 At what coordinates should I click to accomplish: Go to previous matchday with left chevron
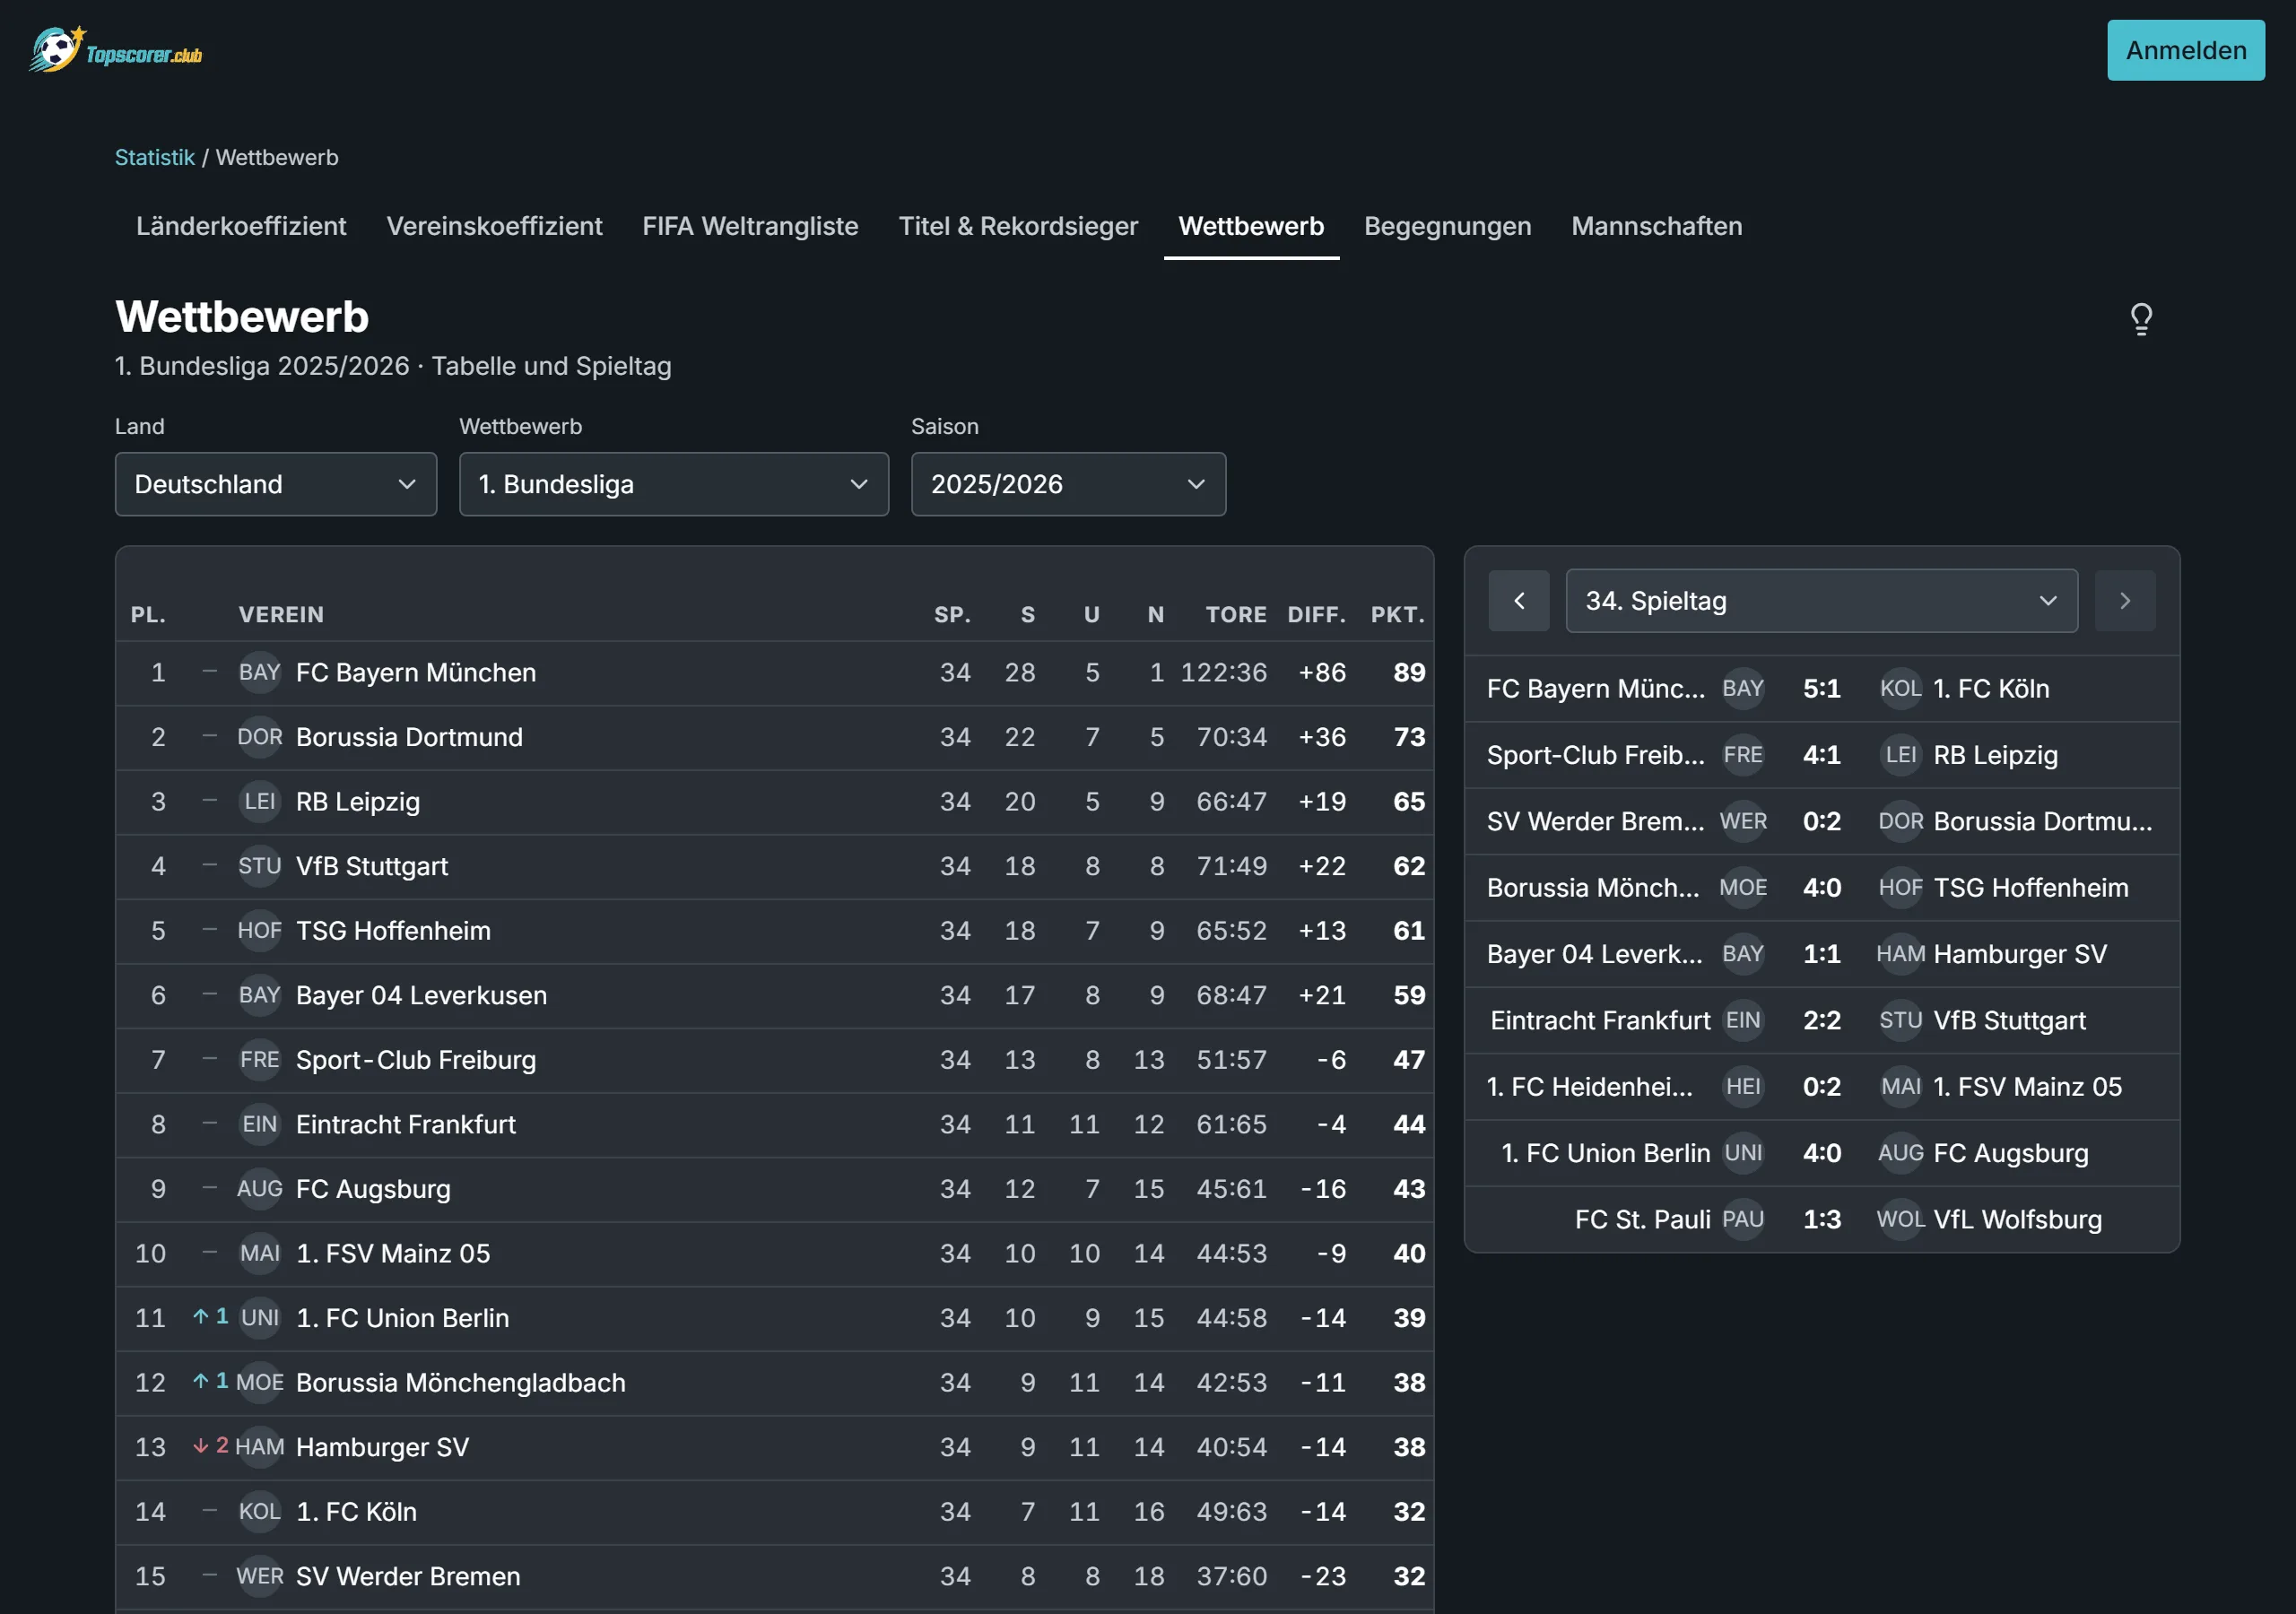1518,601
